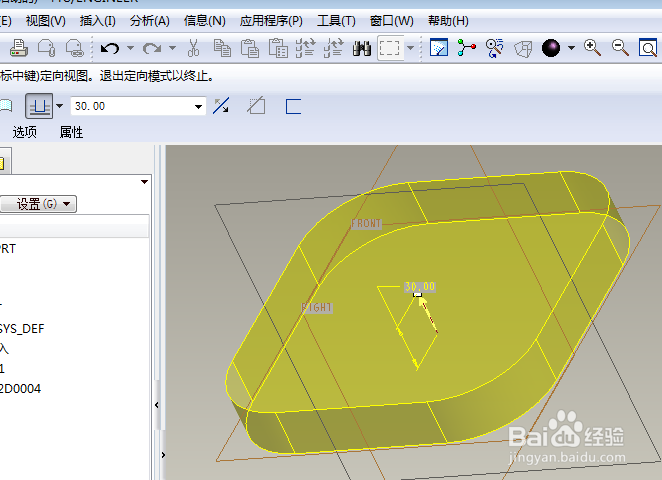The height and width of the screenshot is (480, 662).
Task: Open the 工具(T) menu
Action: 336,21
